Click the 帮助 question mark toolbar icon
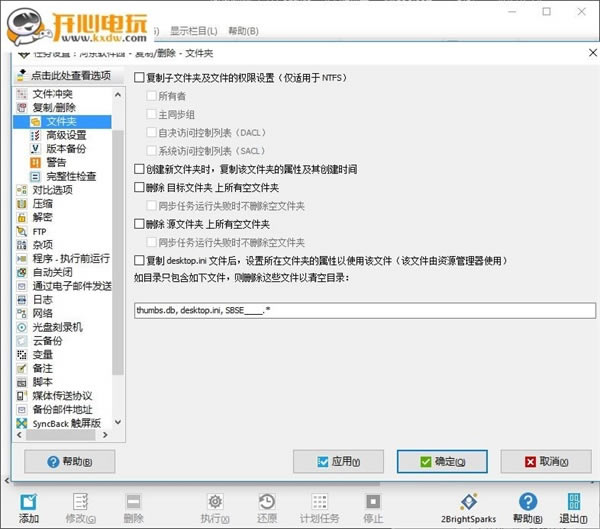 tap(528, 502)
